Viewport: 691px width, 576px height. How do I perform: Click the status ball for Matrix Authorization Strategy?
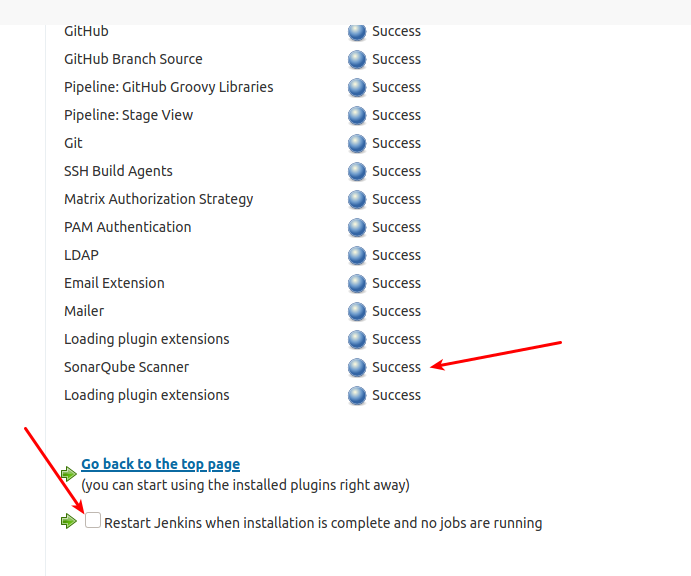tap(357, 199)
